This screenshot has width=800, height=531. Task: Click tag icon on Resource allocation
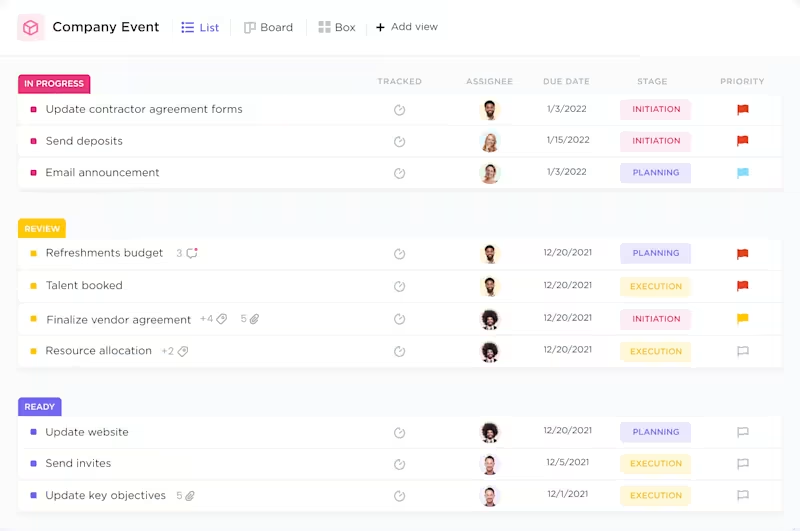(183, 352)
